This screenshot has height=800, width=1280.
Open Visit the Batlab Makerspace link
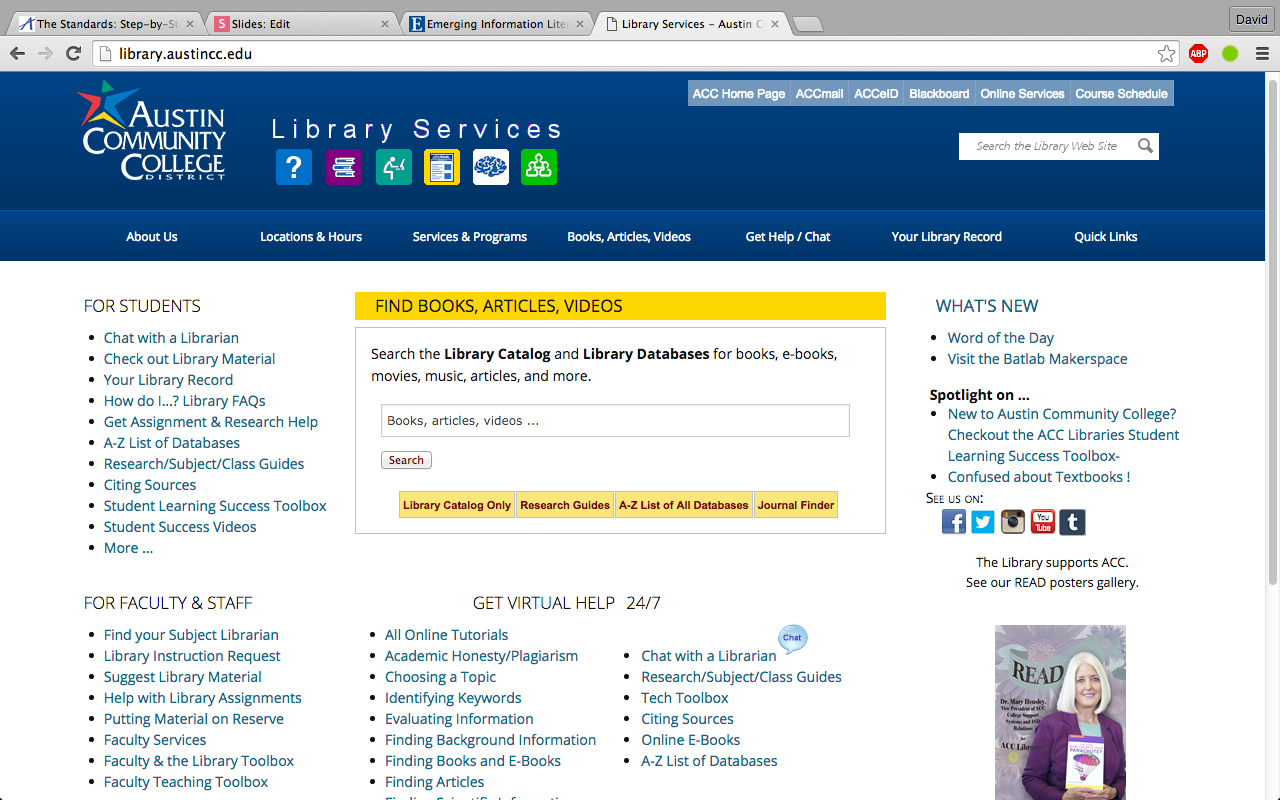click(1038, 359)
